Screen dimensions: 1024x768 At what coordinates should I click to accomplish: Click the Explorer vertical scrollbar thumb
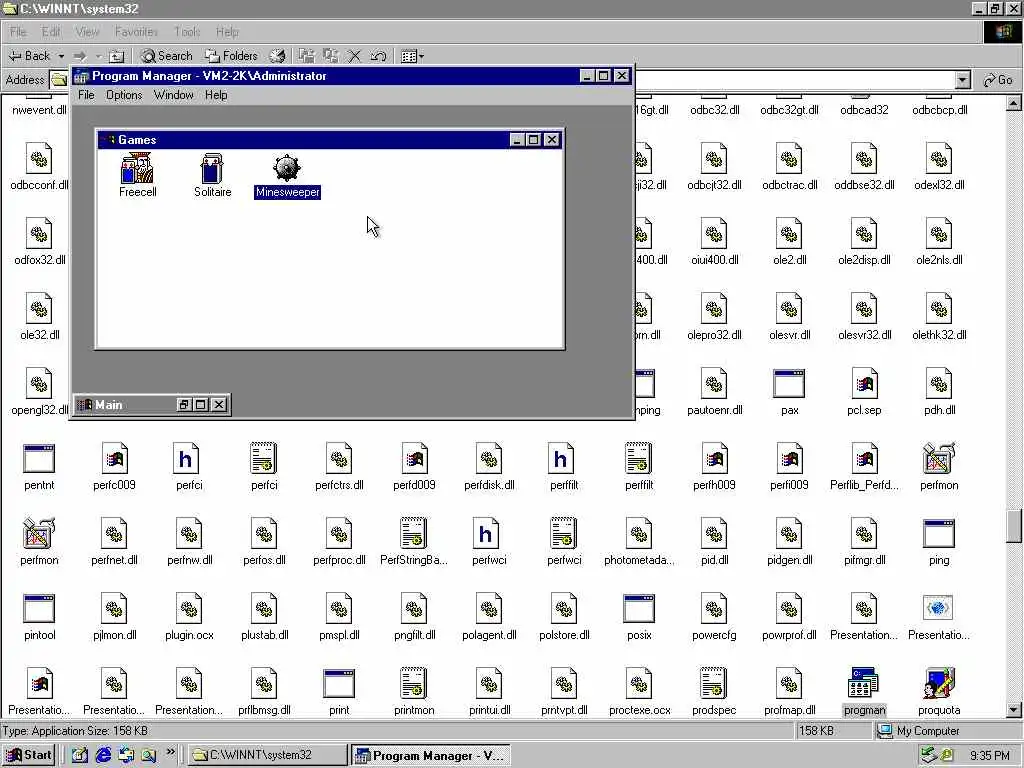pos(1014,526)
